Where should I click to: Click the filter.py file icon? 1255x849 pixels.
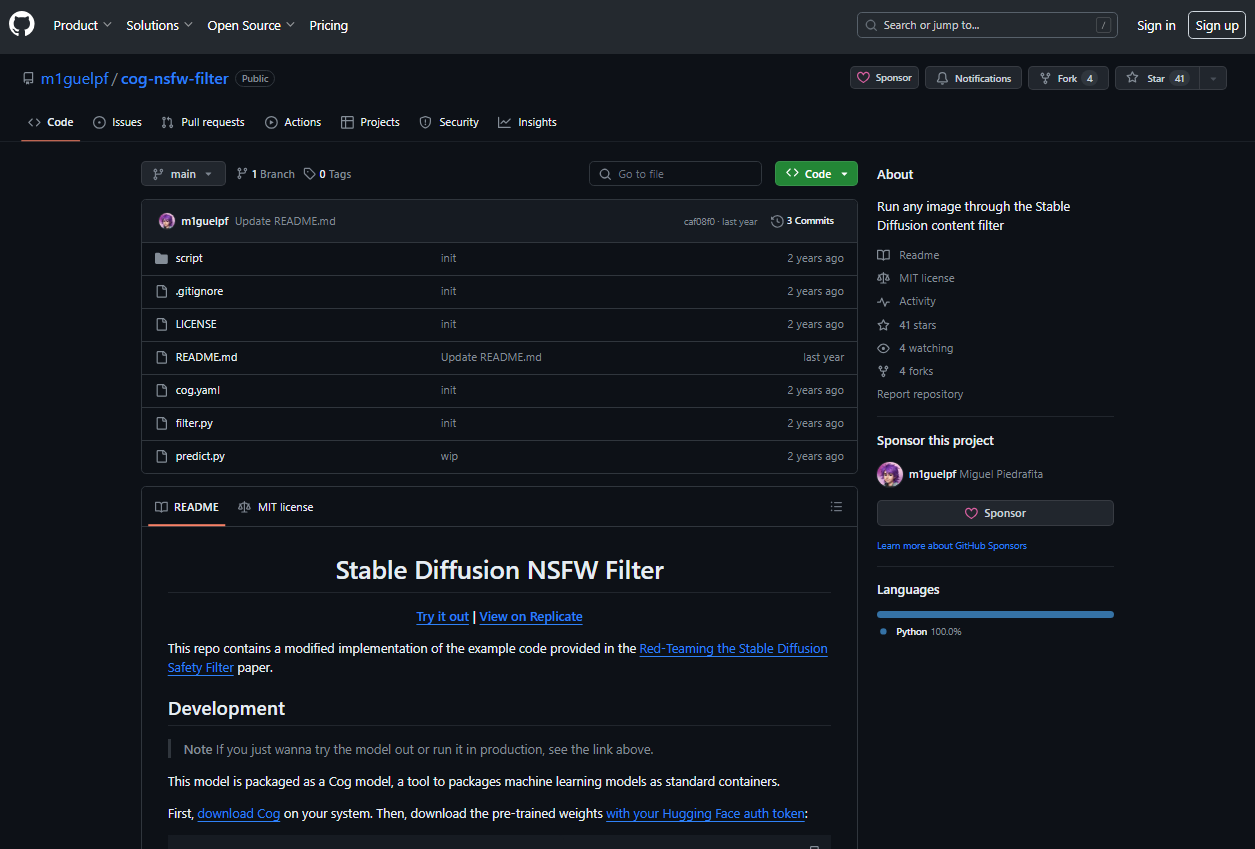coord(162,423)
